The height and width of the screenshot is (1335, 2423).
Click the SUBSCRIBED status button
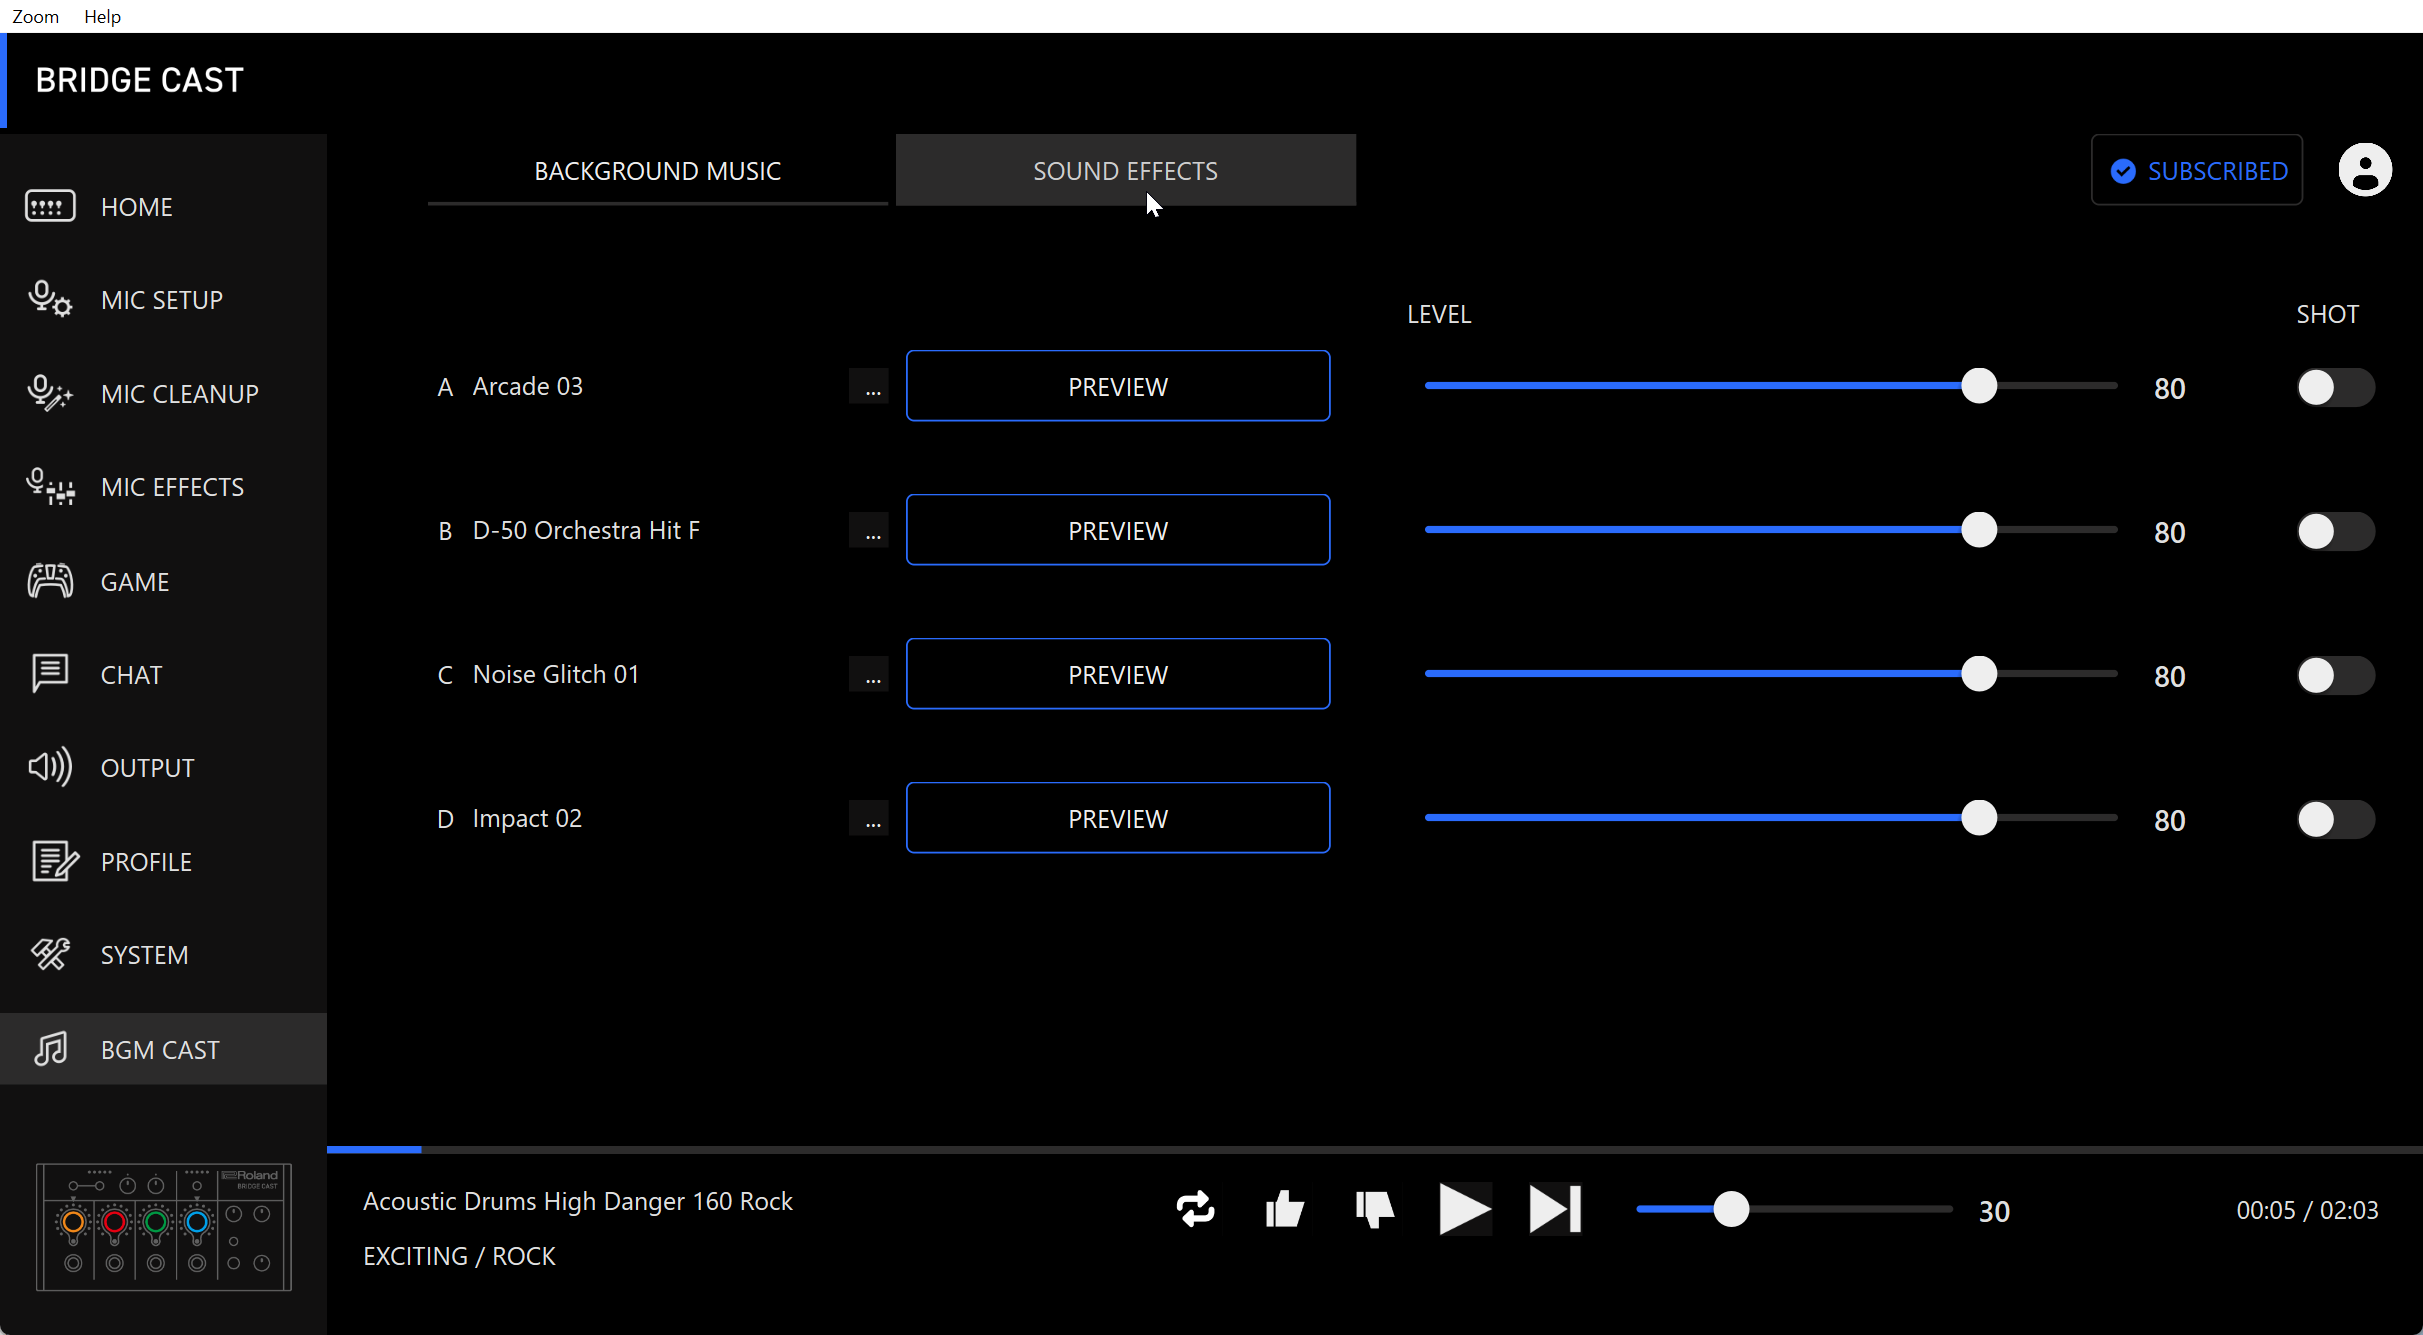tap(2197, 170)
